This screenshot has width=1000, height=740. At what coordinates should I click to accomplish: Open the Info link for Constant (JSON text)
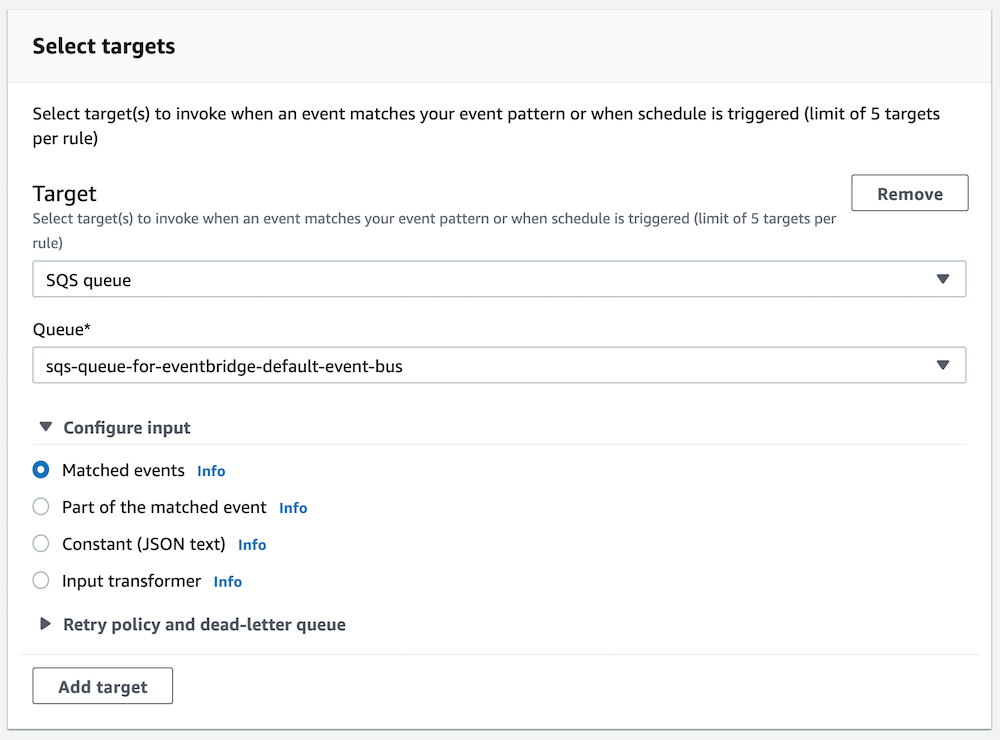[x=251, y=544]
